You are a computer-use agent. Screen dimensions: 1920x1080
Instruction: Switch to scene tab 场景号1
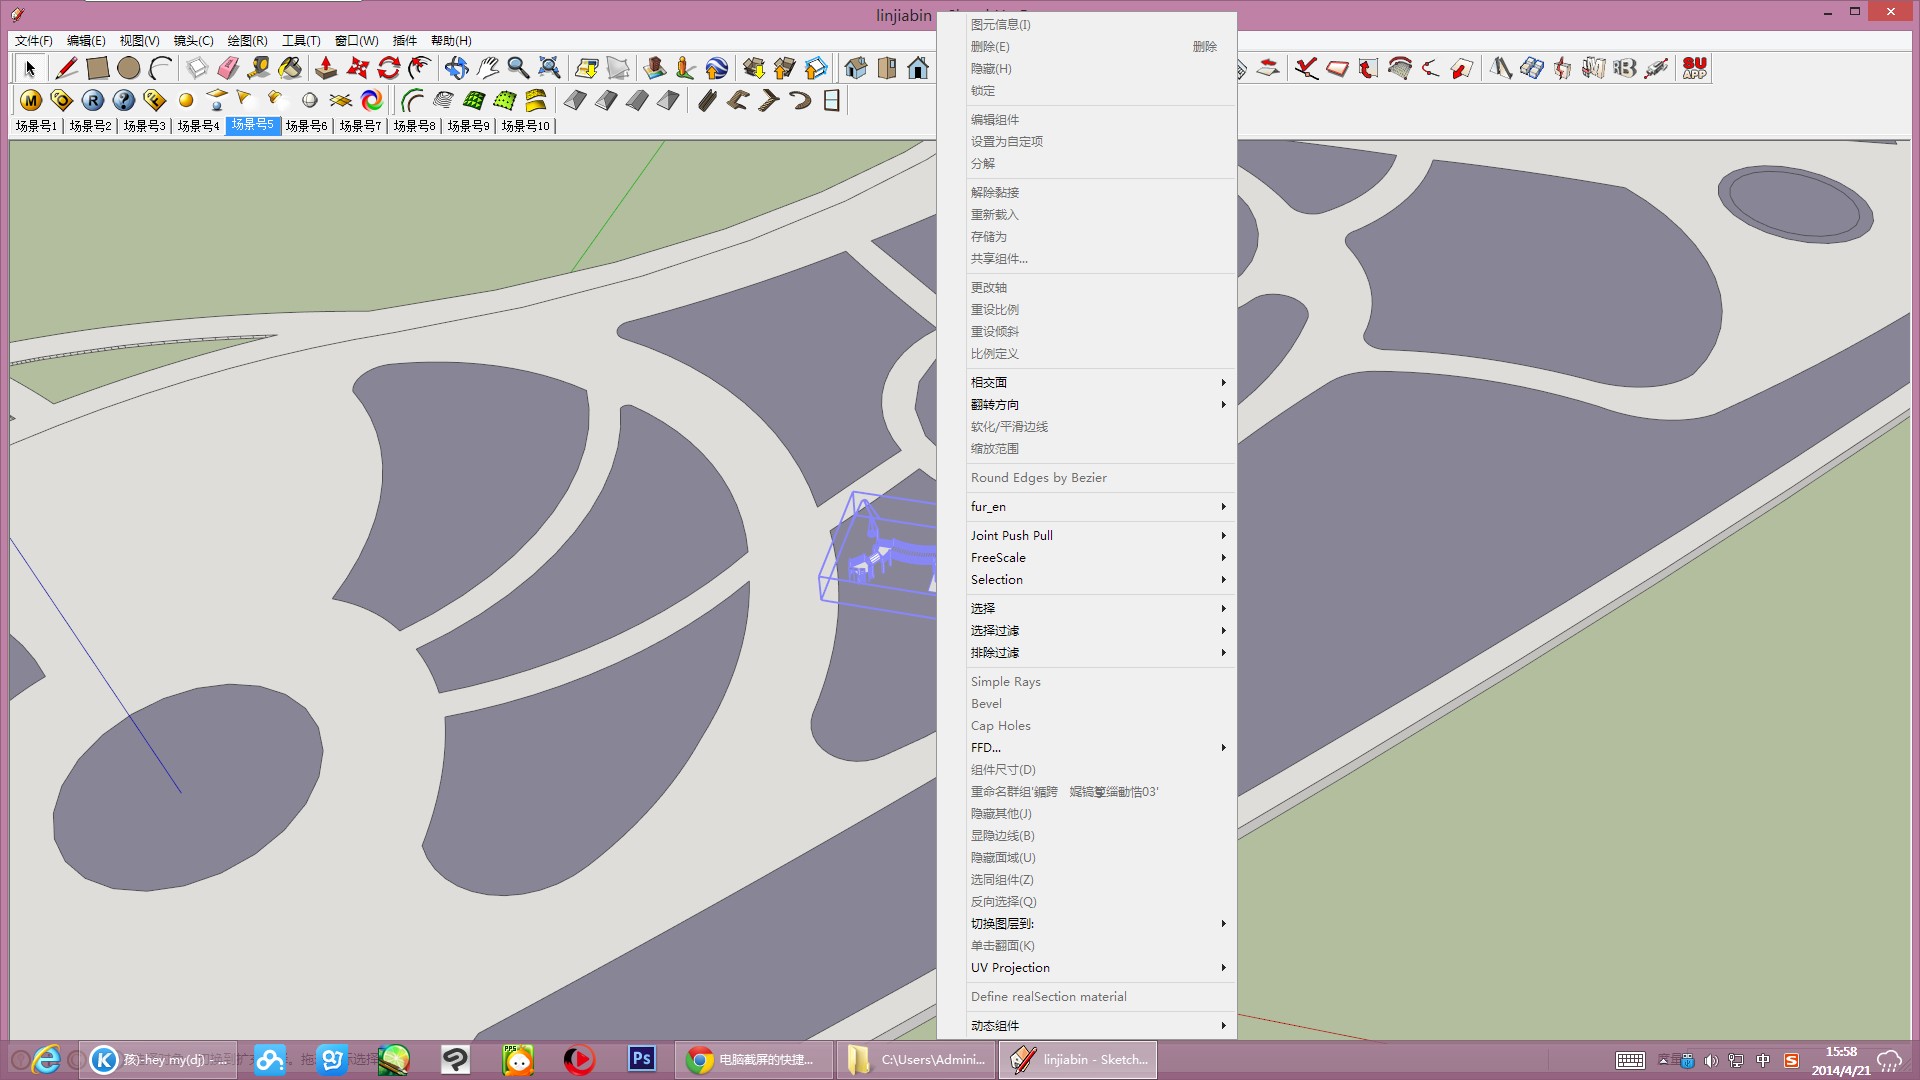tap(36, 126)
